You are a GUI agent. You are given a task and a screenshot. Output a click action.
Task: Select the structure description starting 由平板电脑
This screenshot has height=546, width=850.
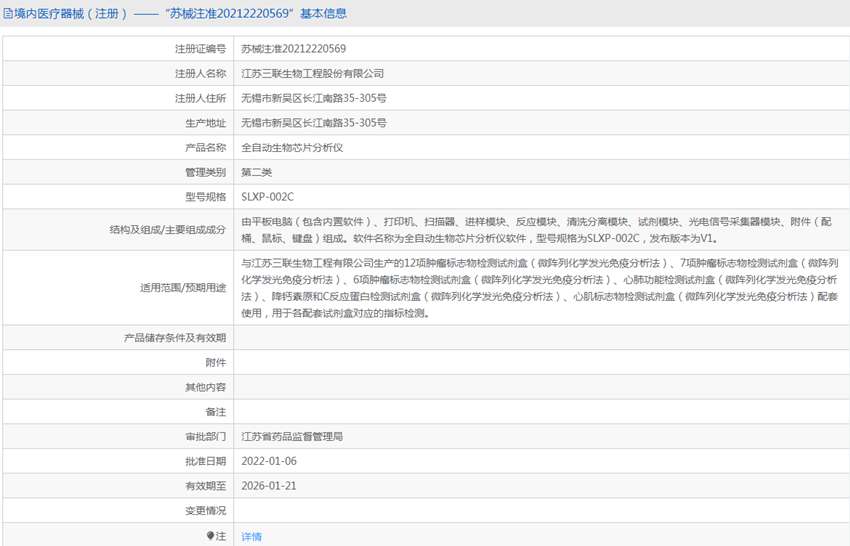tap(536, 230)
